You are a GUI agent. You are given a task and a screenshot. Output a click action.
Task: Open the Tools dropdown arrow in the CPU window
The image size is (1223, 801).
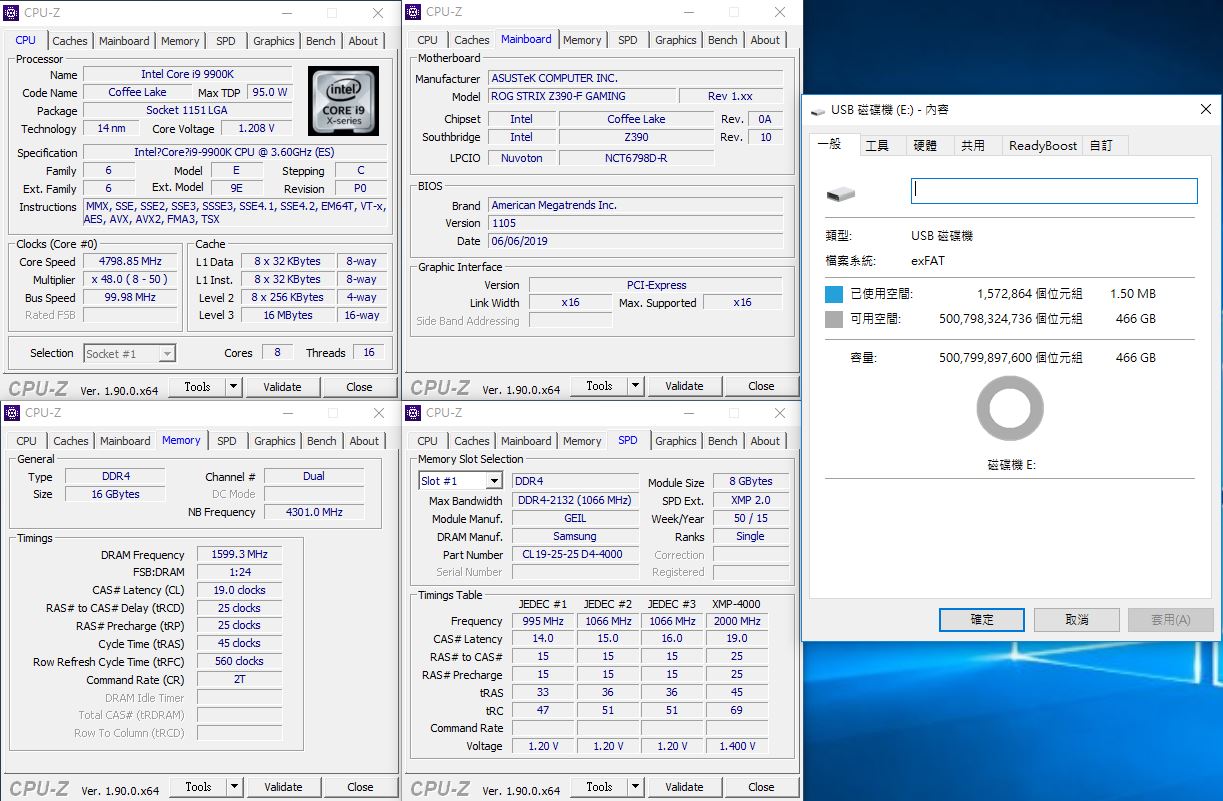(x=233, y=387)
